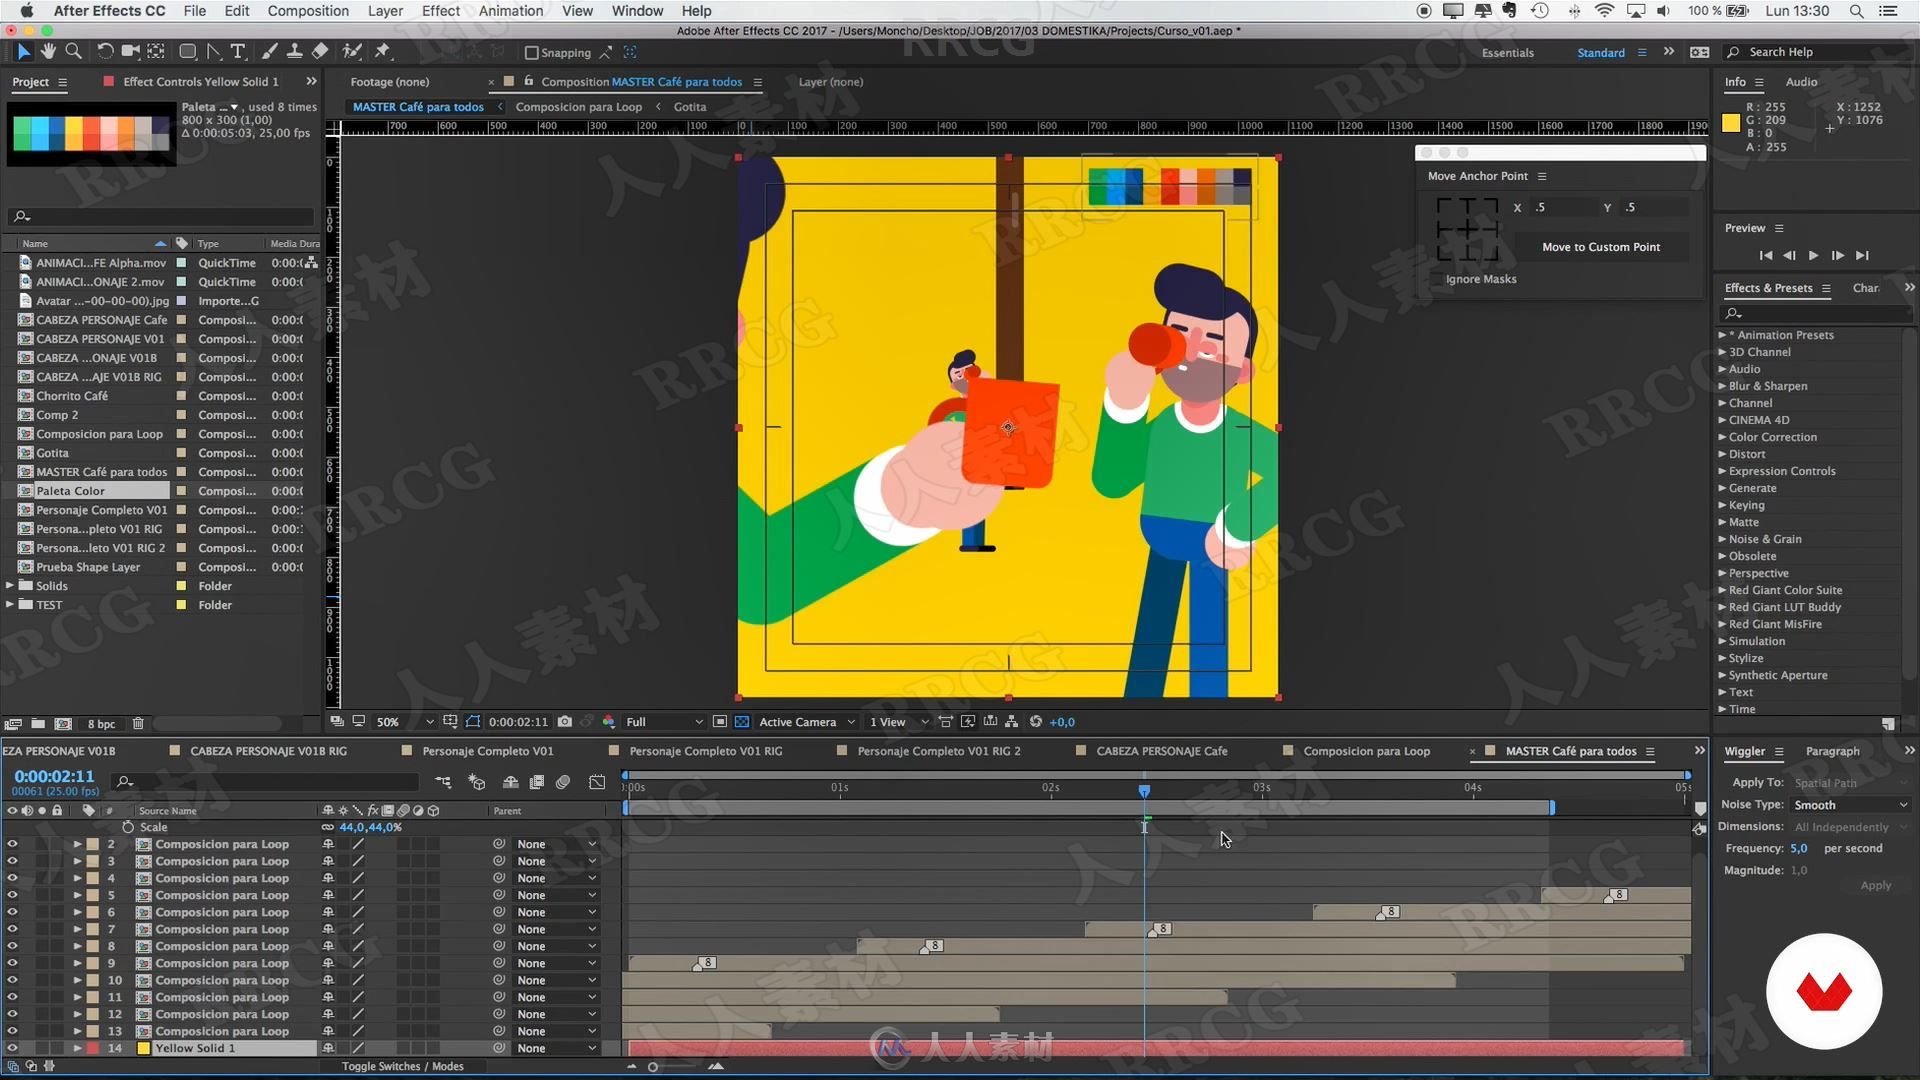1920x1080 pixels.
Task: Open the Active Camera dropdown
Action: click(x=807, y=721)
